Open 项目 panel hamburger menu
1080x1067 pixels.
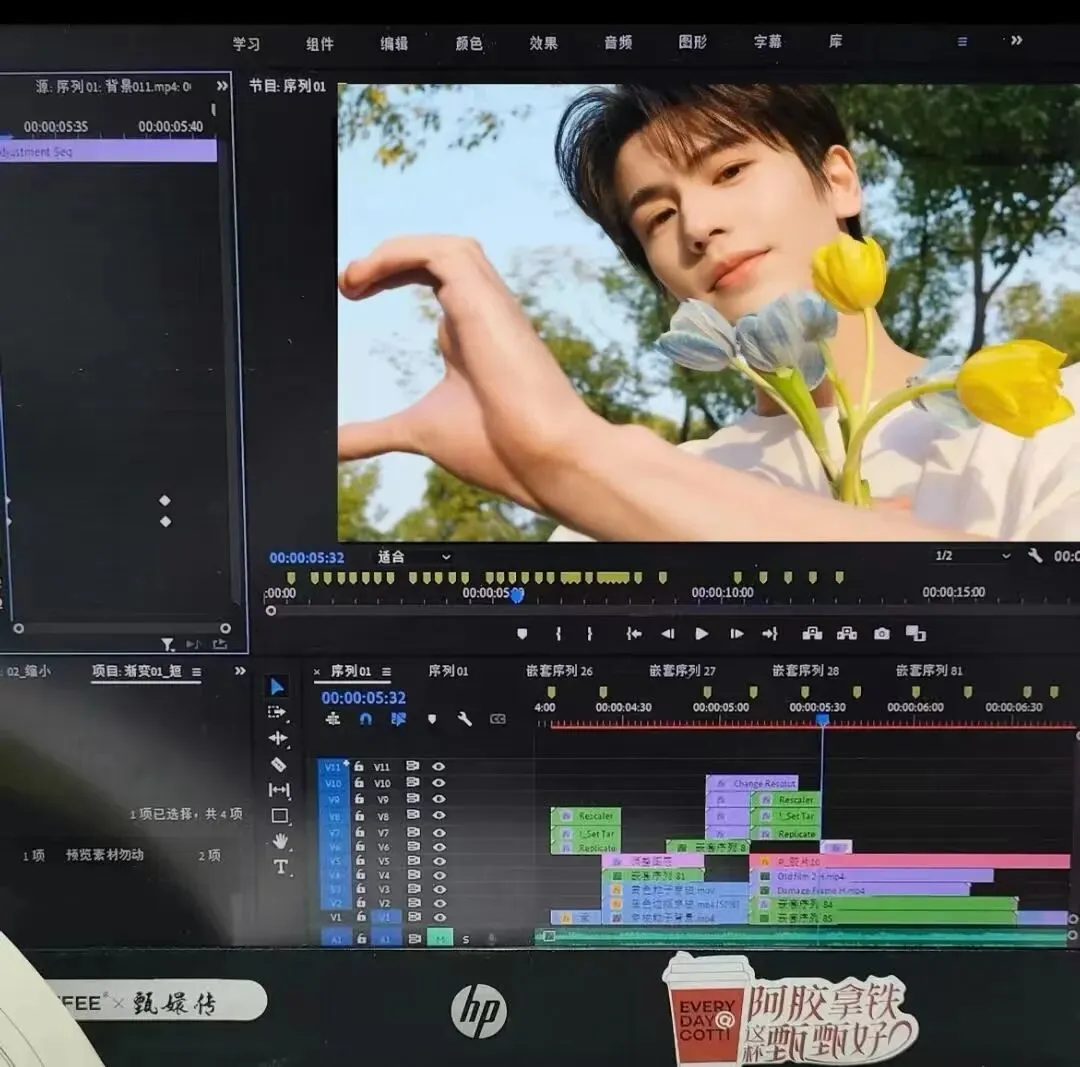196,672
